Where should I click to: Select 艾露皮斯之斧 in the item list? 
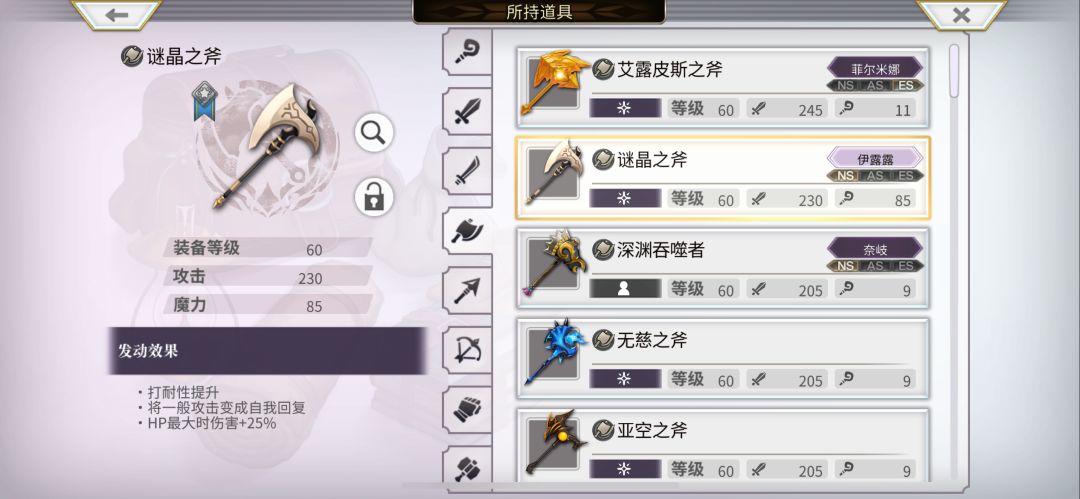click(x=723, y=88)
